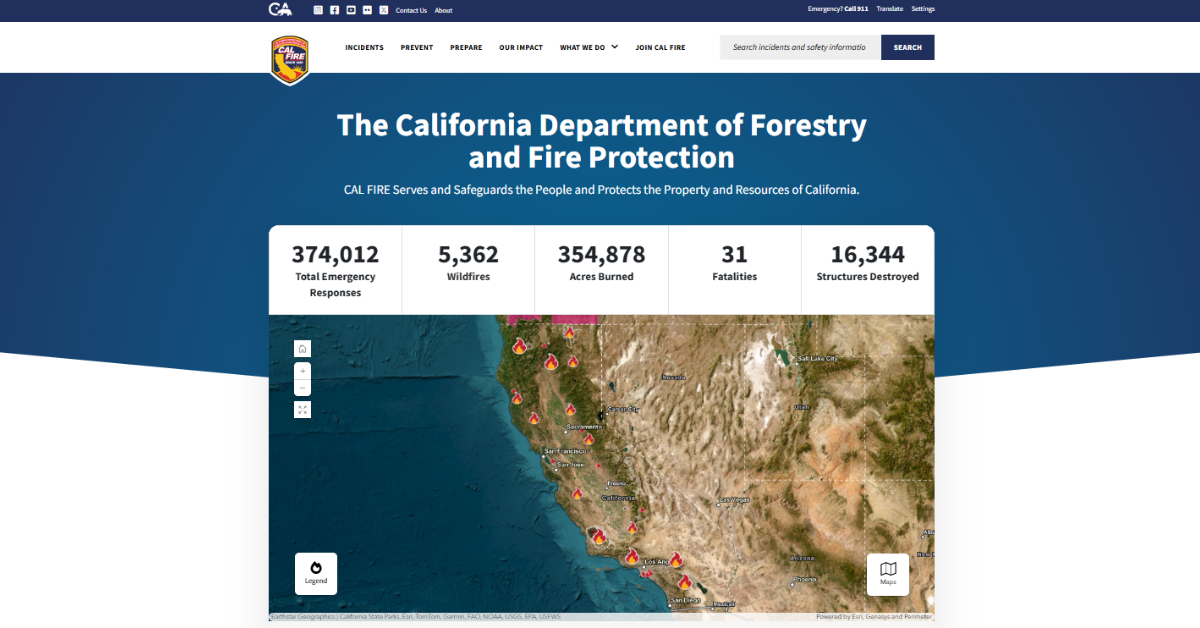The image size is (1200, 628).
Task: Toggle fullscreen map view
Action: (303, 410)
